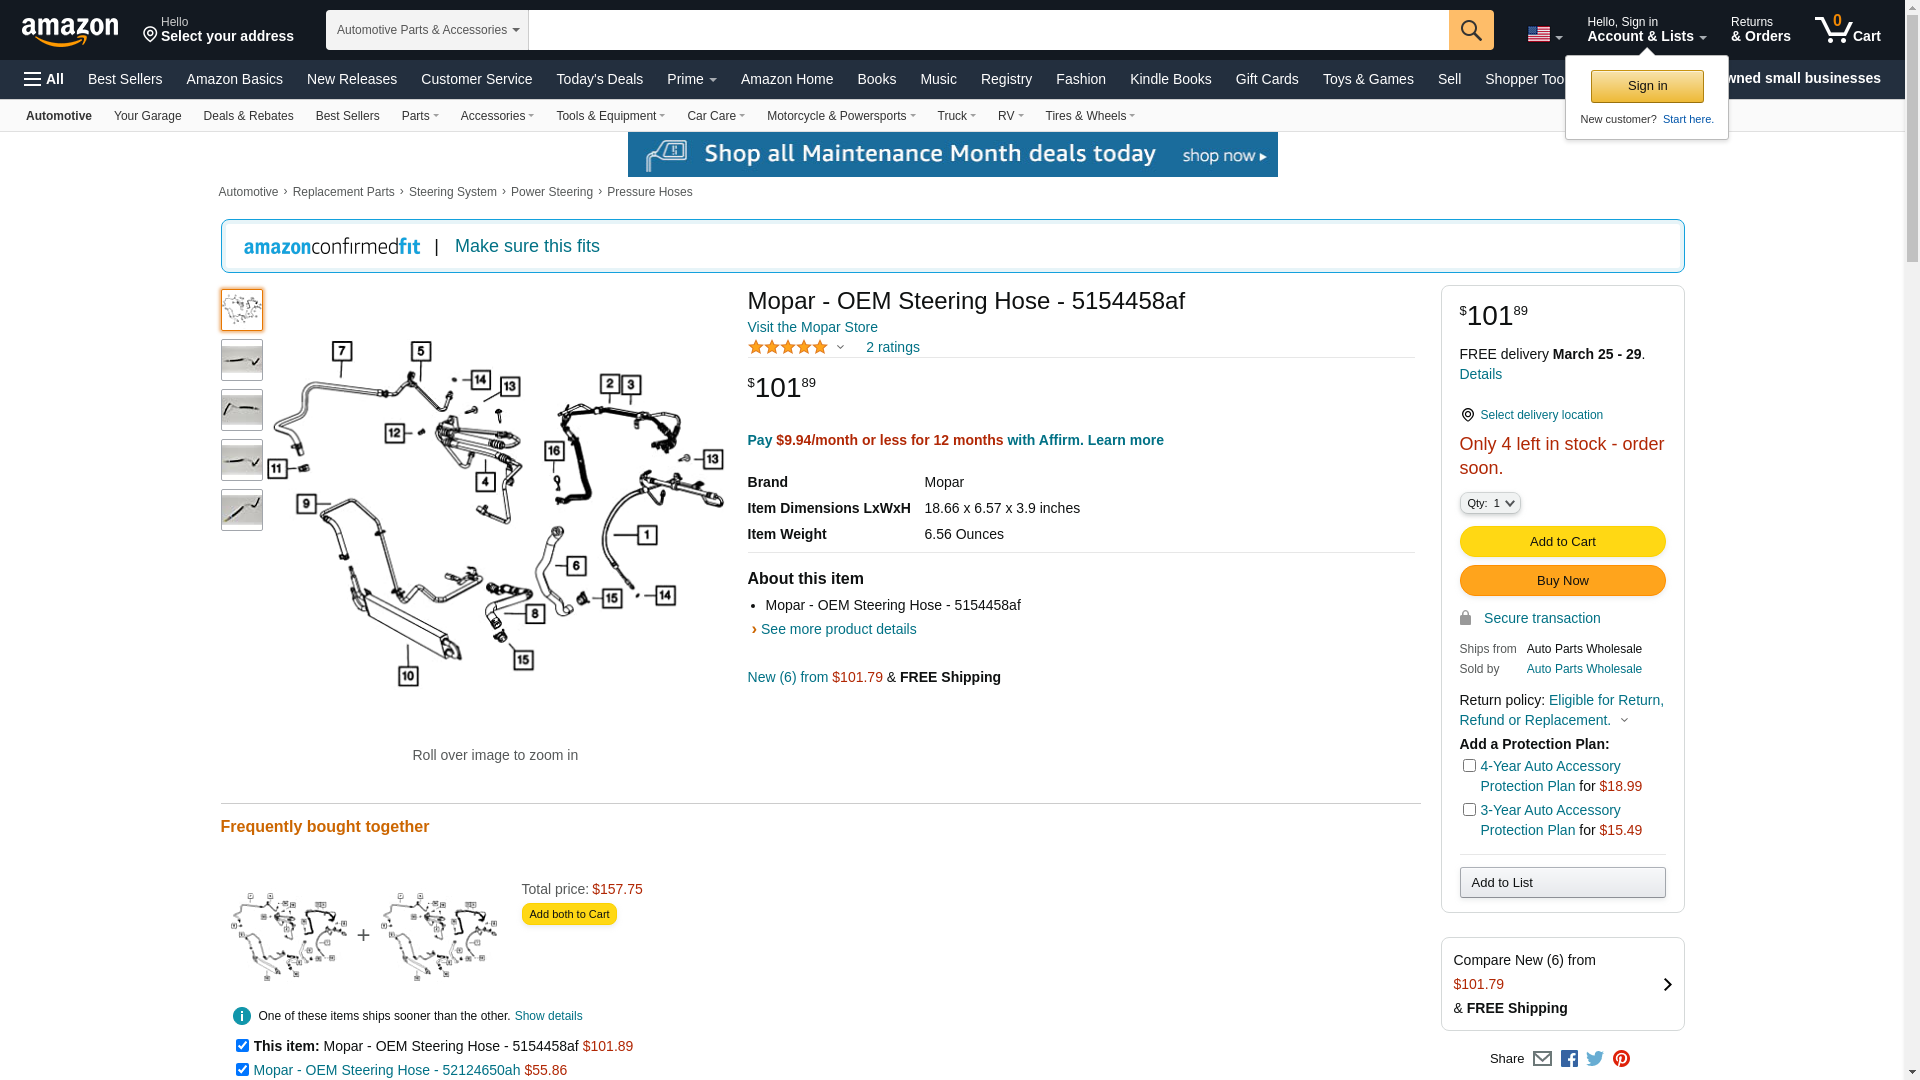Open the Tools & Equipment submenu
Image resolution: width=1920 pixels, height=1080 pixels.
point(610,116)
